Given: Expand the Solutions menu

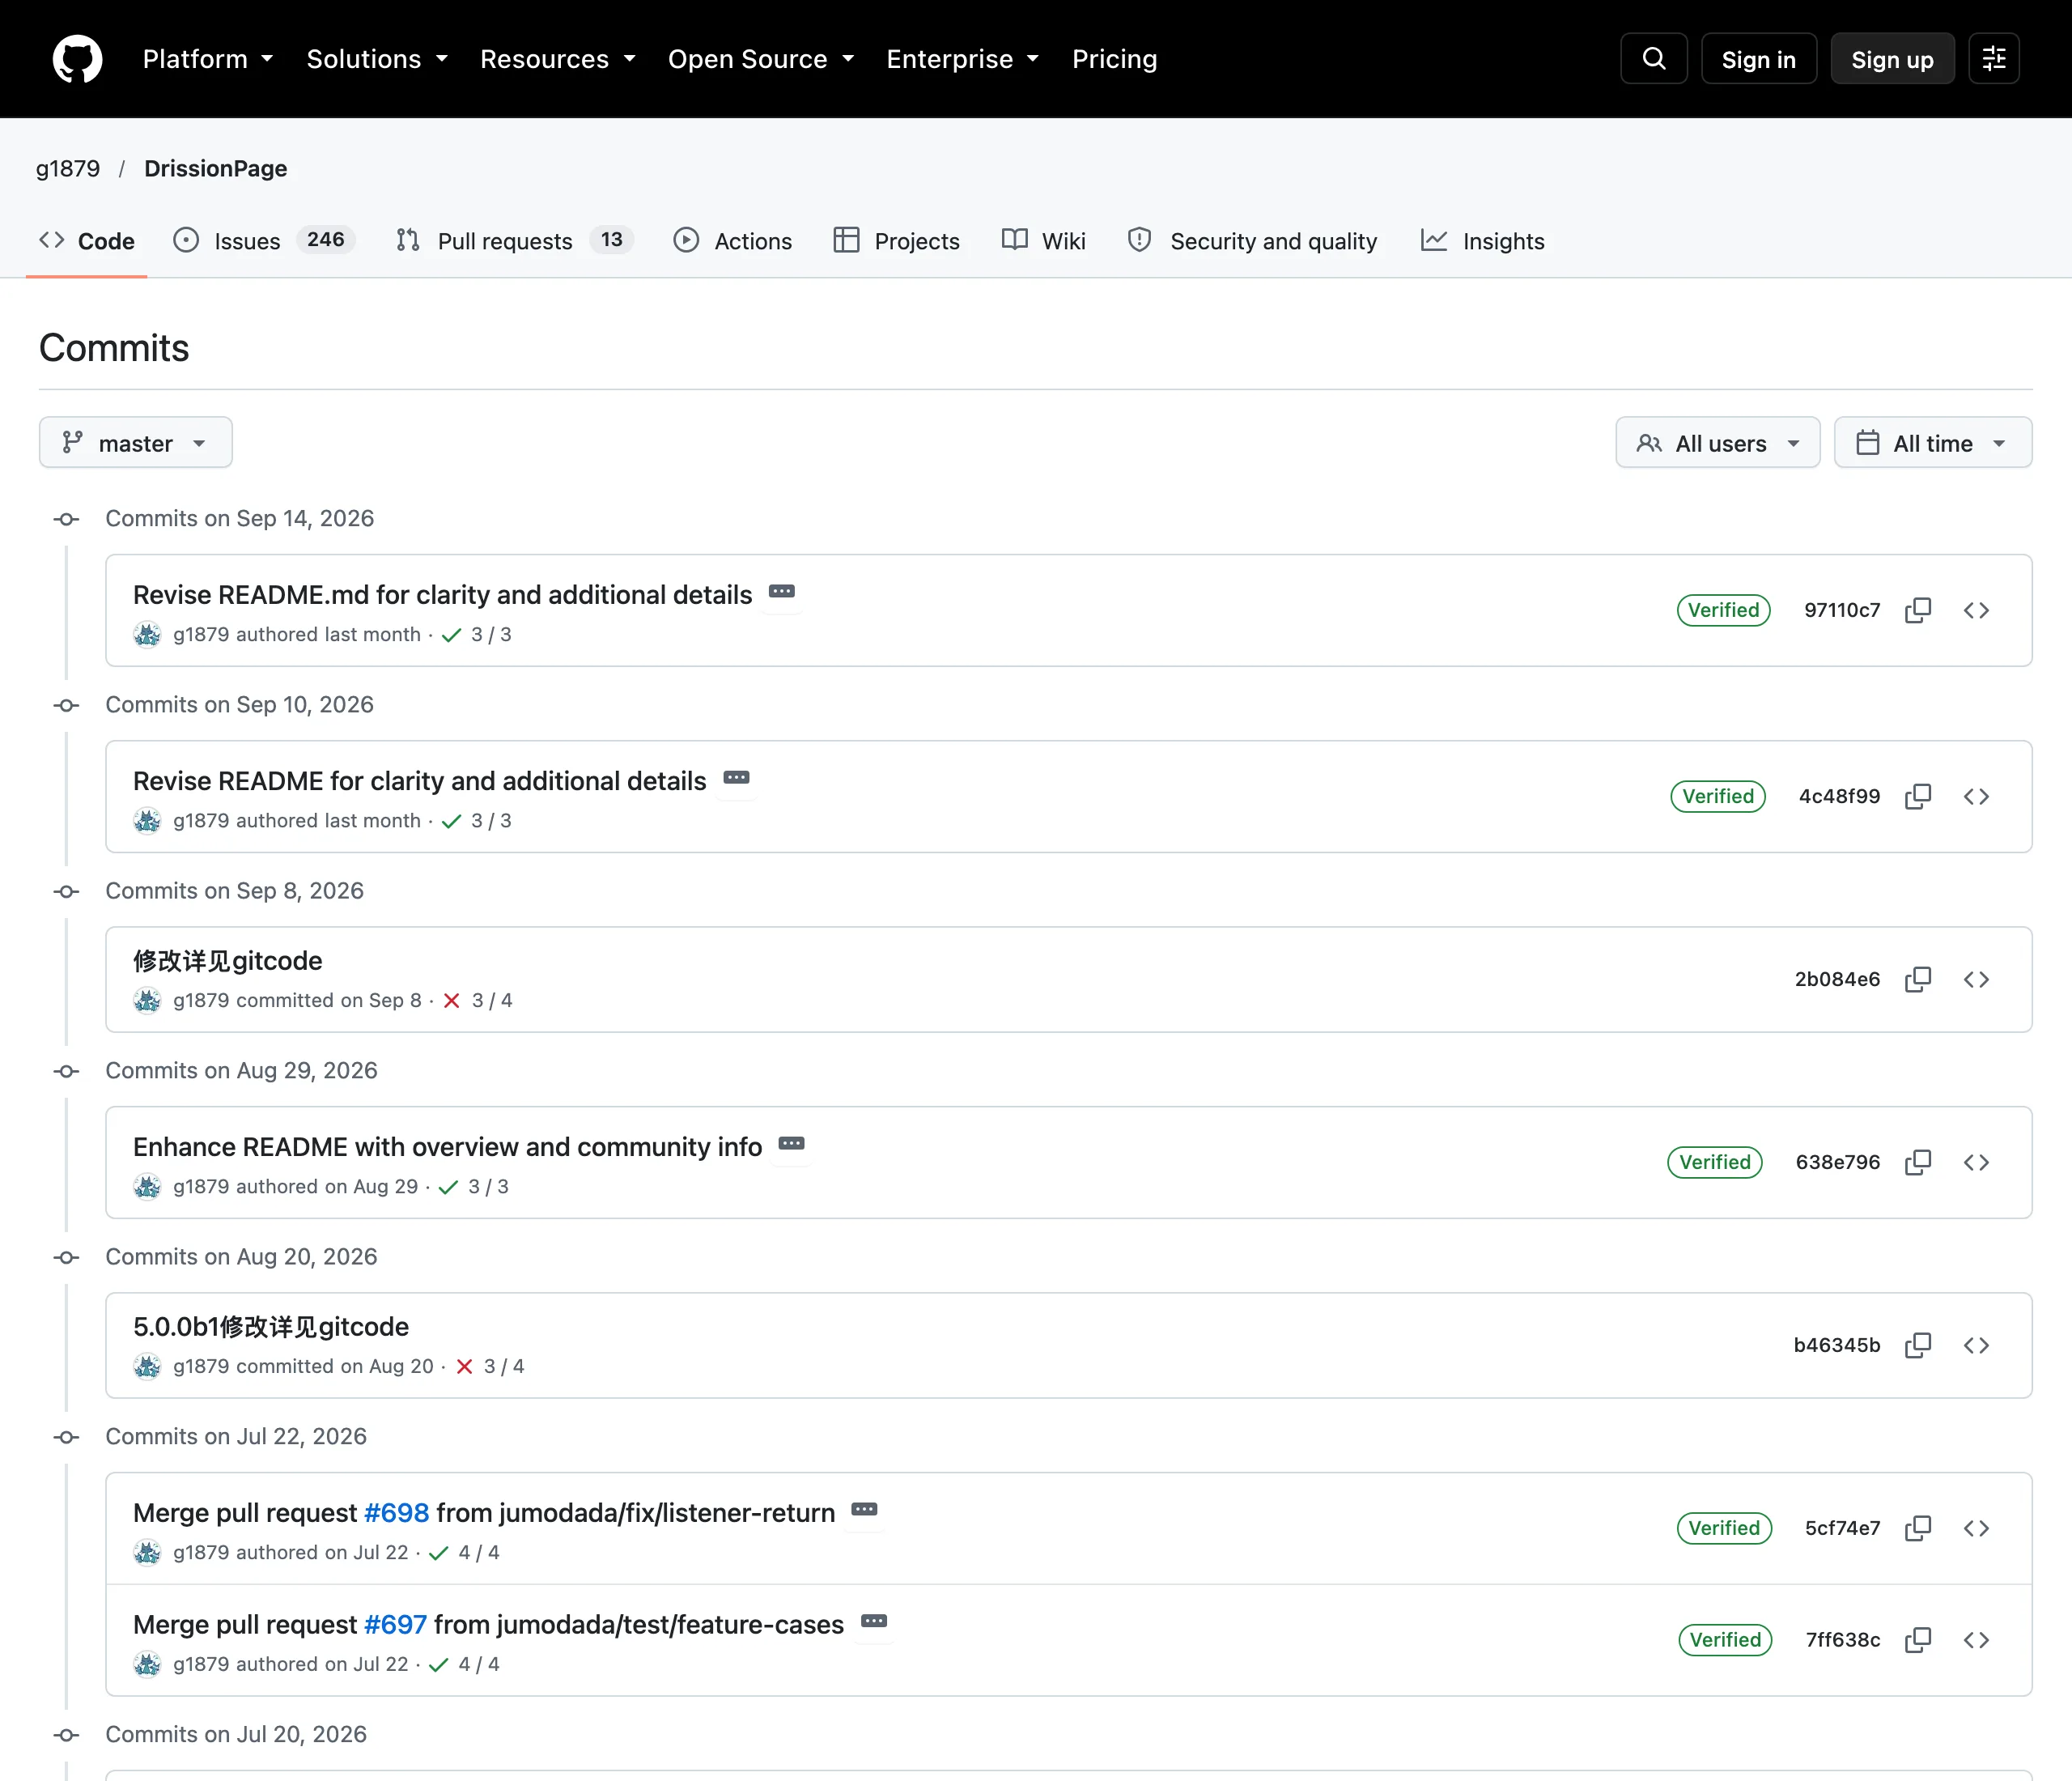Looking at the screenshot, I should (377, 59).
